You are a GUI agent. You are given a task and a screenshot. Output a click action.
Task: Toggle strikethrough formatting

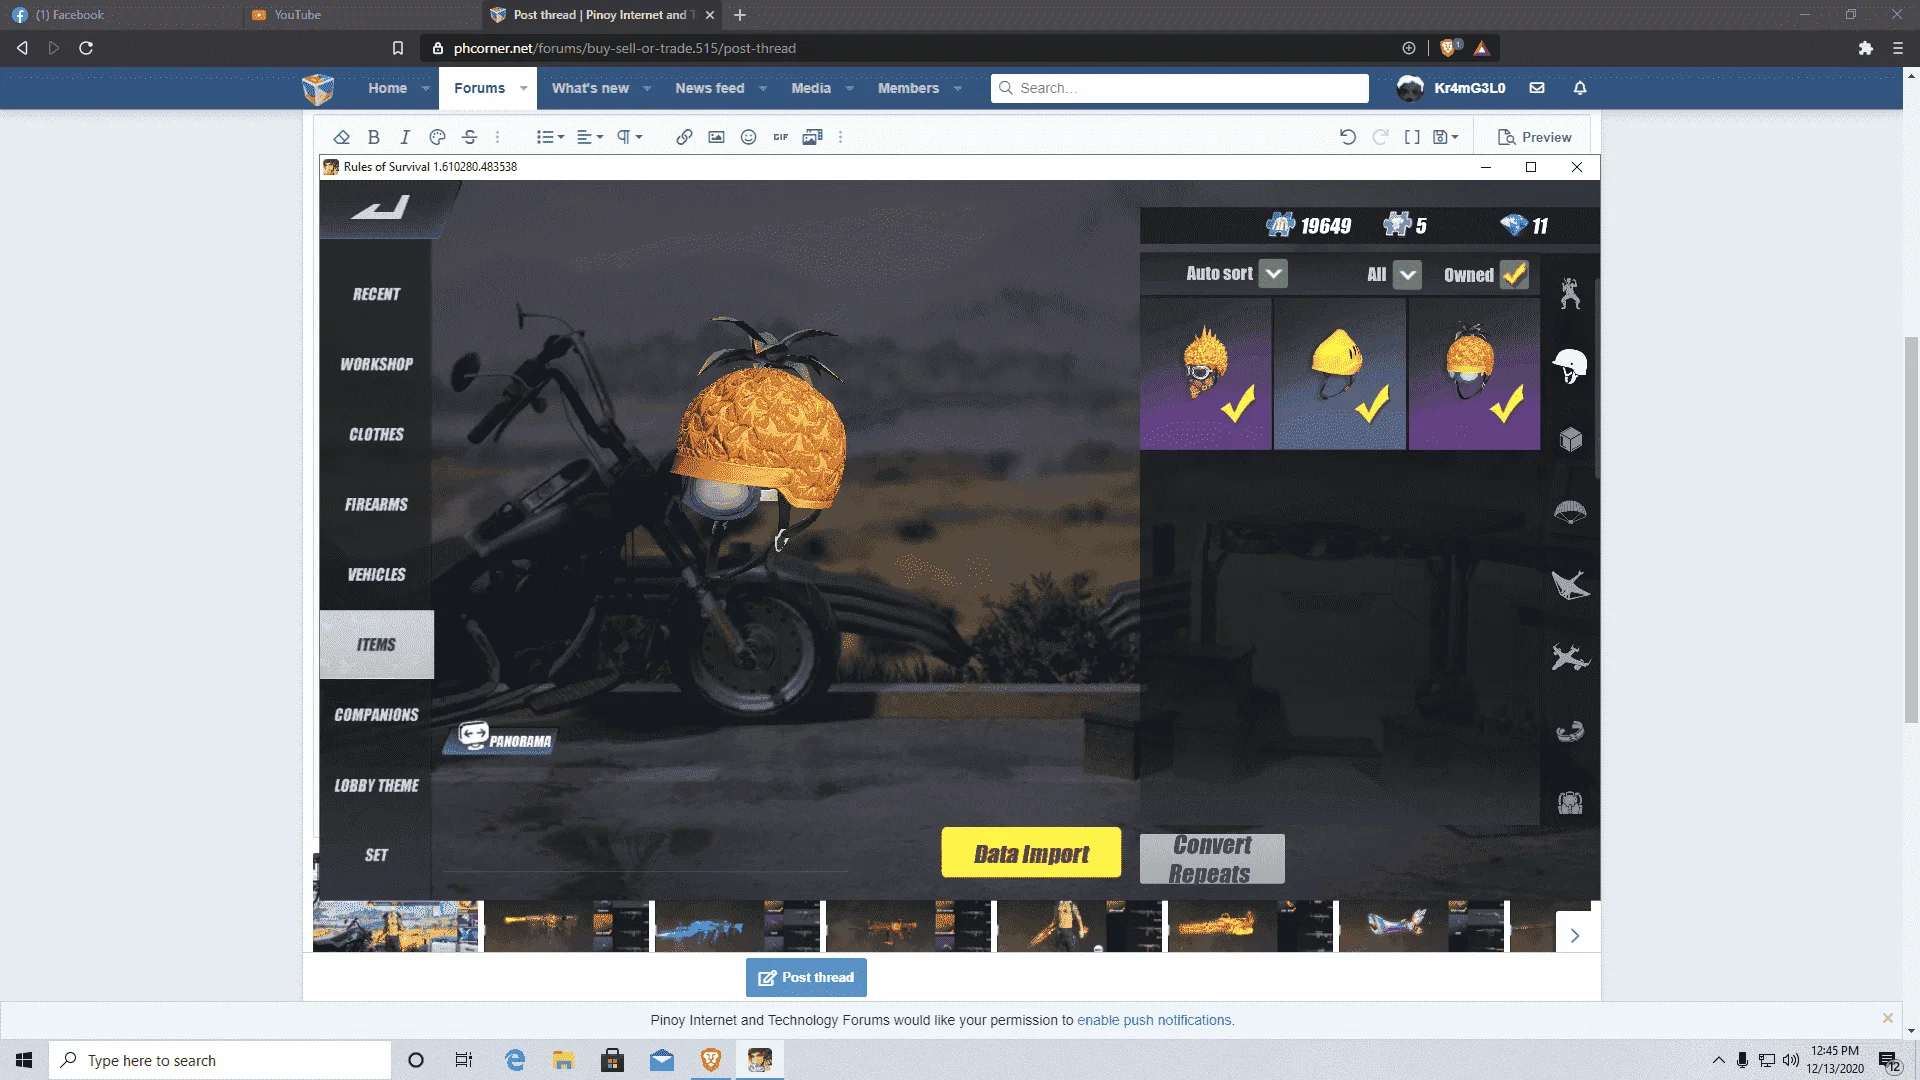pyautogui.click(x=469, y=137)
